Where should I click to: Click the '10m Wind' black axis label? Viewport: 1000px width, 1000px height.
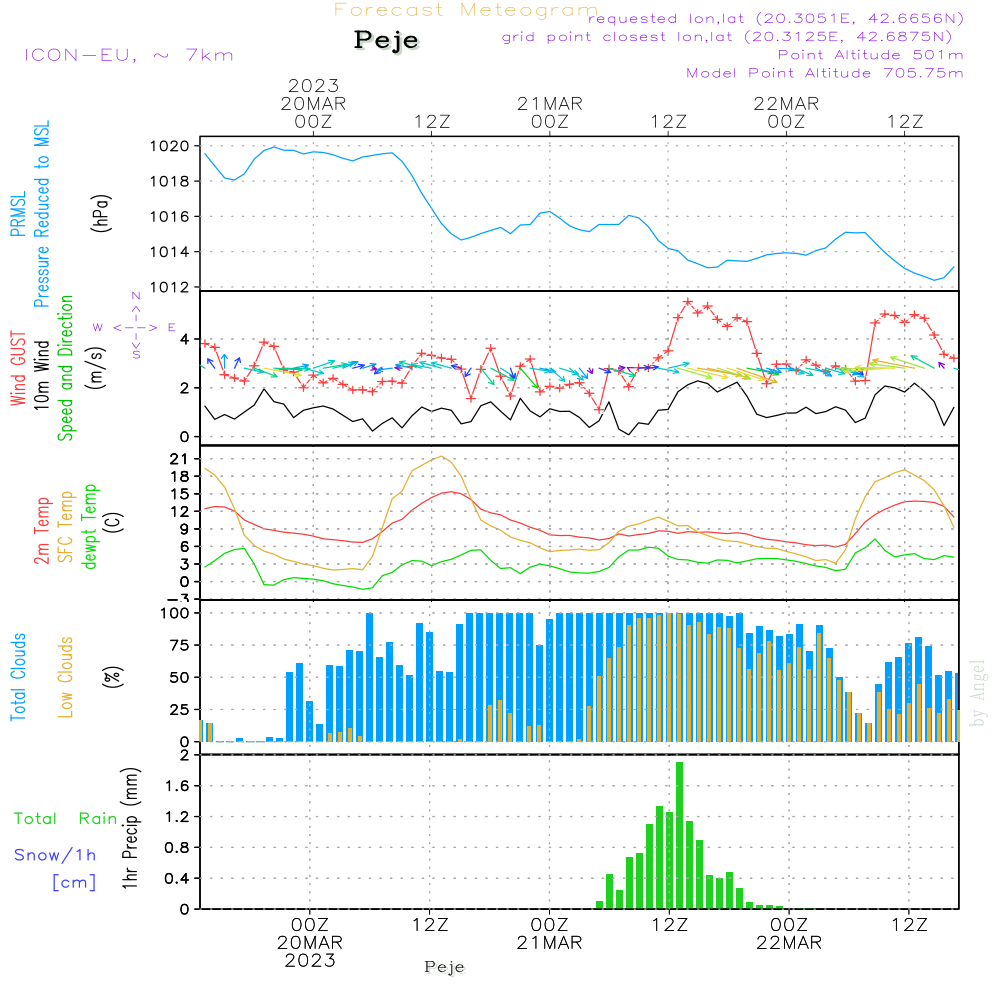41,374
